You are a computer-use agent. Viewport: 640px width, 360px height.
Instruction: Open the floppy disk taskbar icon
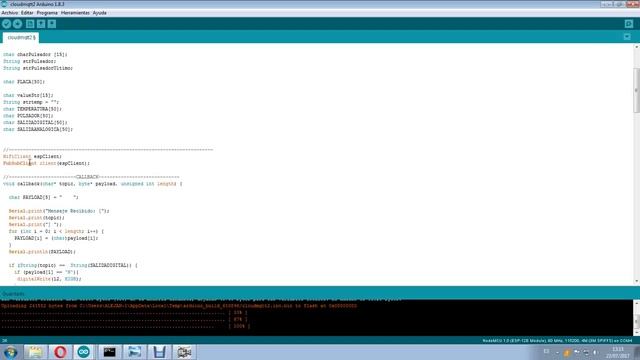pos(159,352)
